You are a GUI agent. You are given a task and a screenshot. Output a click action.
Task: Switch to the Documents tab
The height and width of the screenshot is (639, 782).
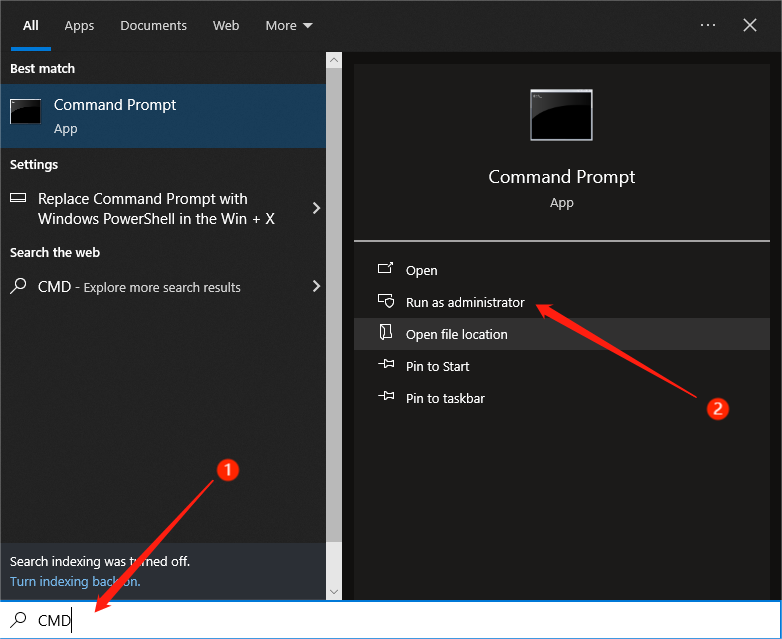153,25
